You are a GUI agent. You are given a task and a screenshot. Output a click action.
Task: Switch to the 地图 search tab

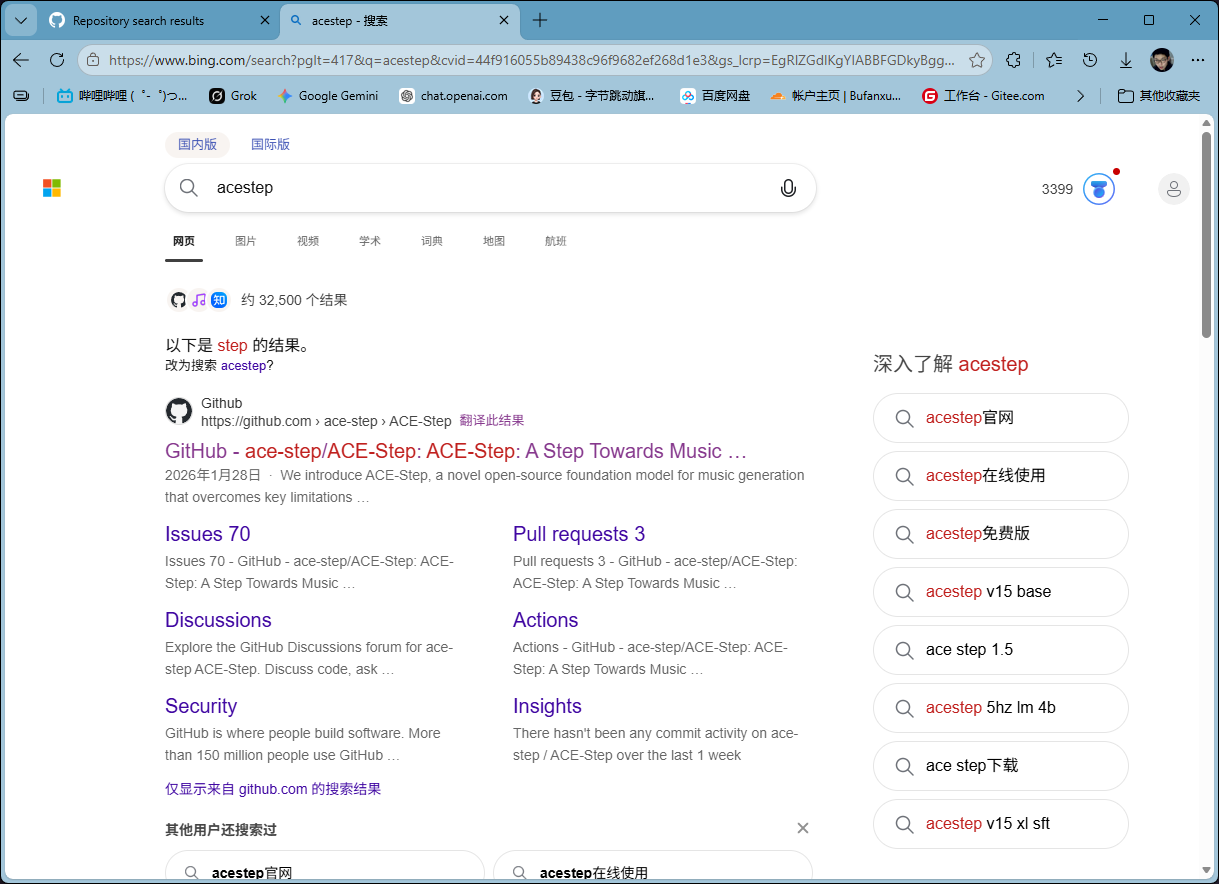tap(494, 241)
